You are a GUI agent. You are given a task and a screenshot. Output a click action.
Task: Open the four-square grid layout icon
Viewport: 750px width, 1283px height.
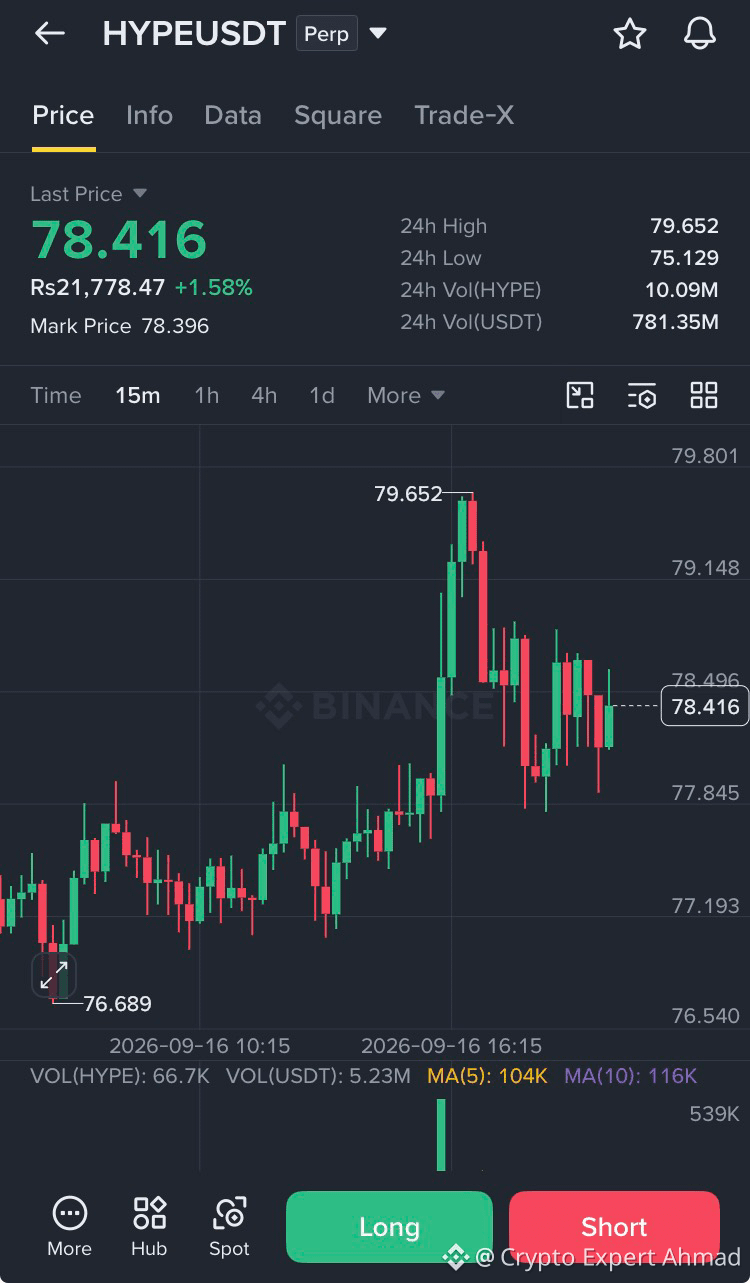pos(704,395)
